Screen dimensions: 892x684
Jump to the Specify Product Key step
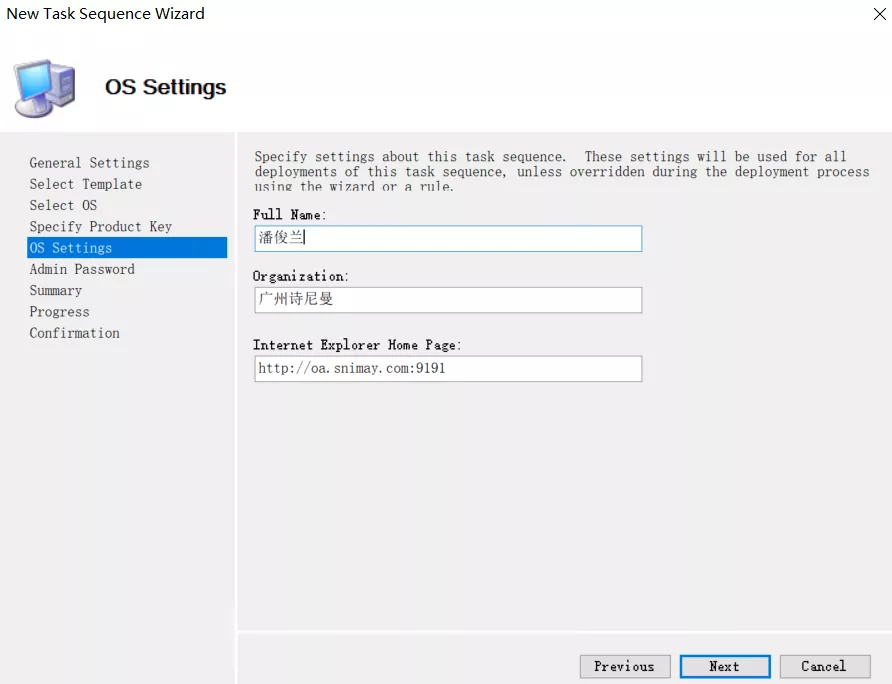point(100,227)
